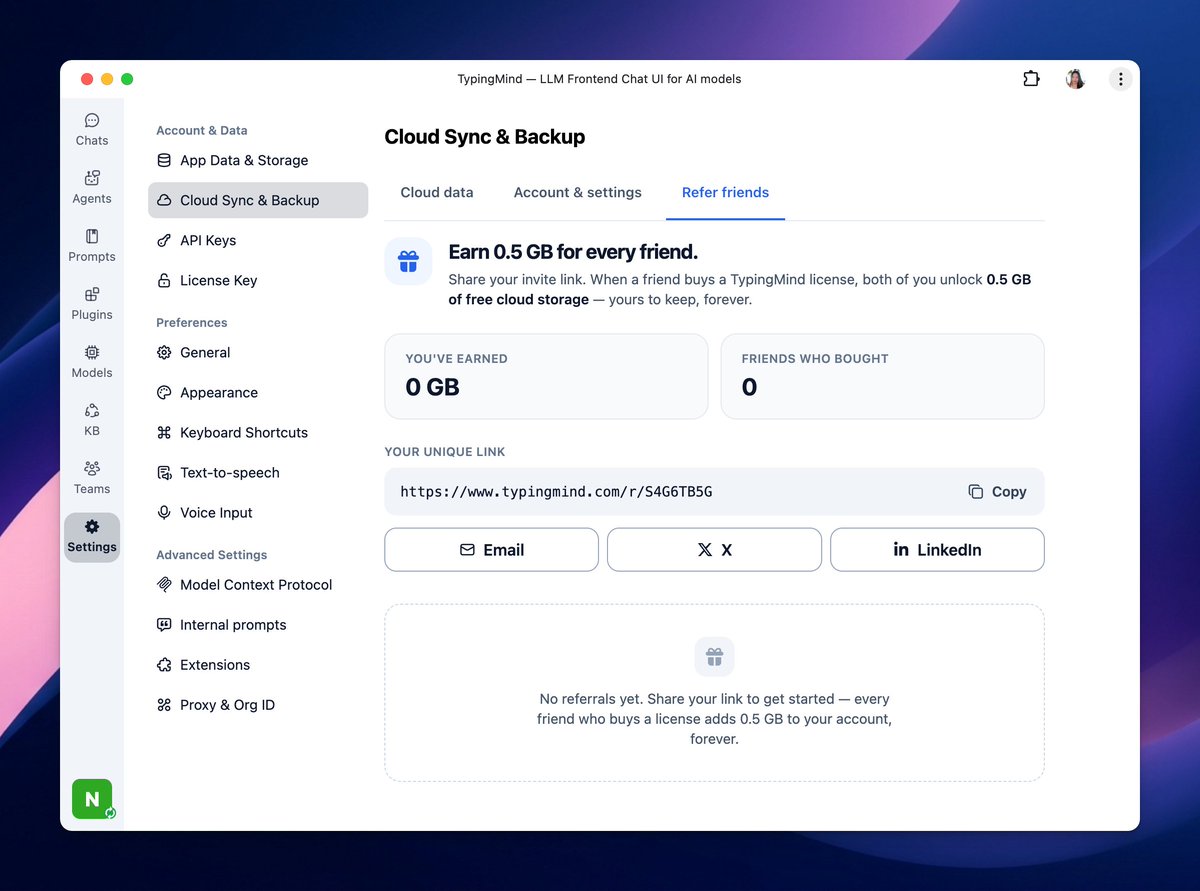Open Appearance preferences

tap(258, 392)
